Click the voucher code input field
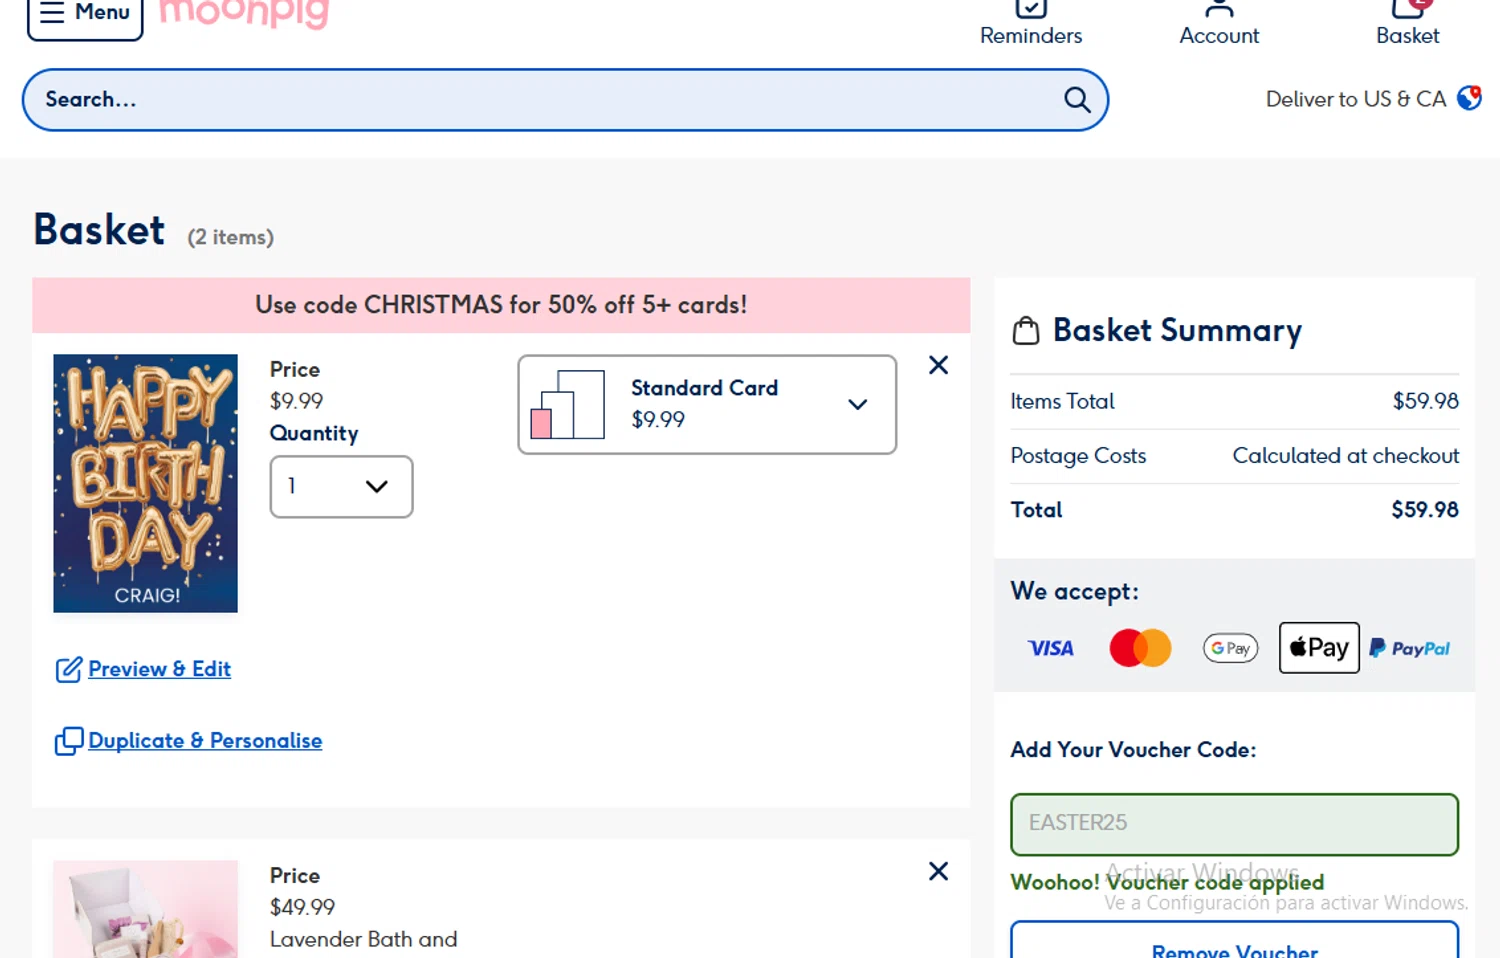 click(x=1233, y=824)
